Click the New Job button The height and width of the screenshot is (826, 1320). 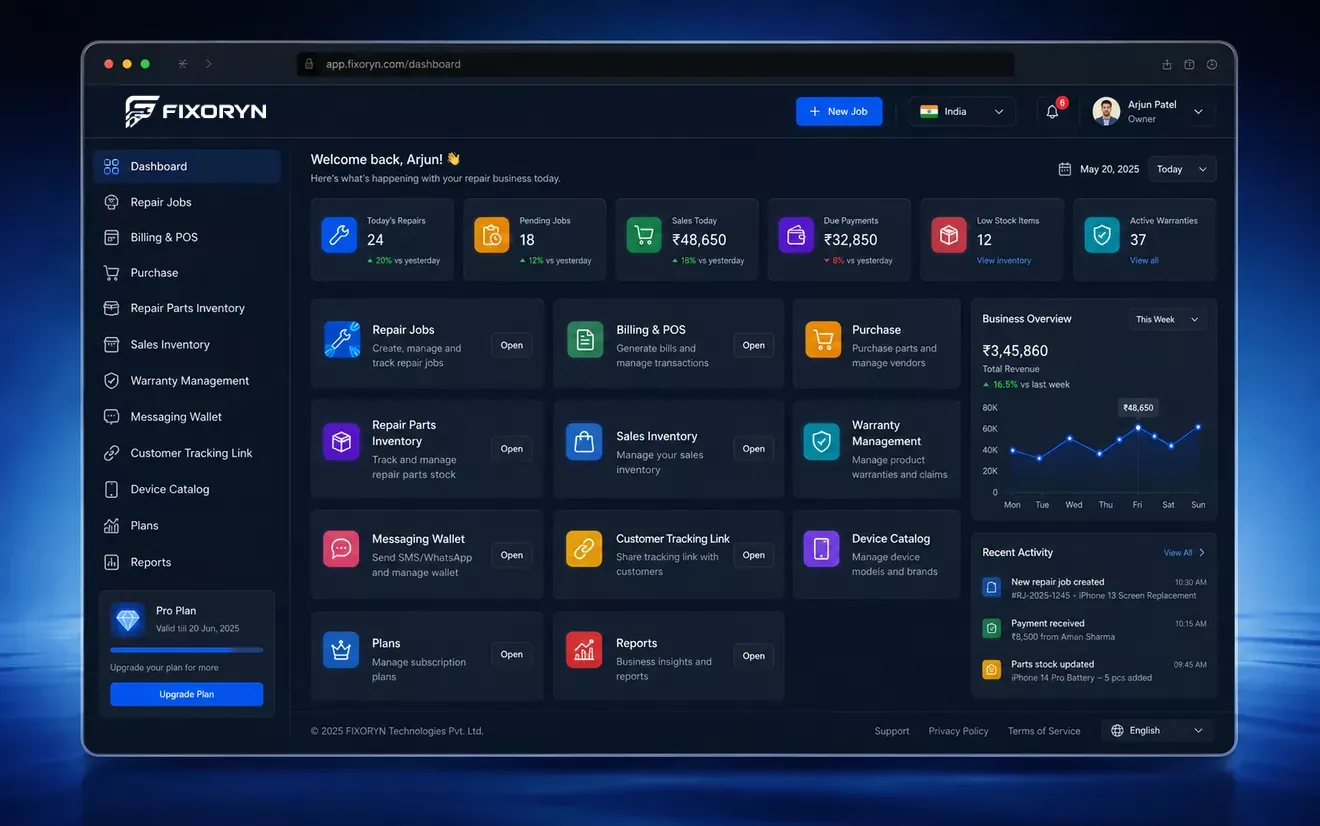click(x=839, y=112)
